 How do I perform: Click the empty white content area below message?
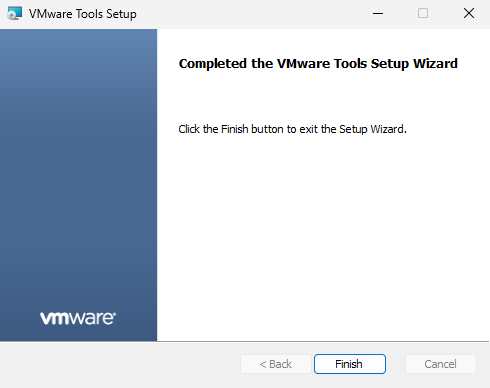[323, 233]
